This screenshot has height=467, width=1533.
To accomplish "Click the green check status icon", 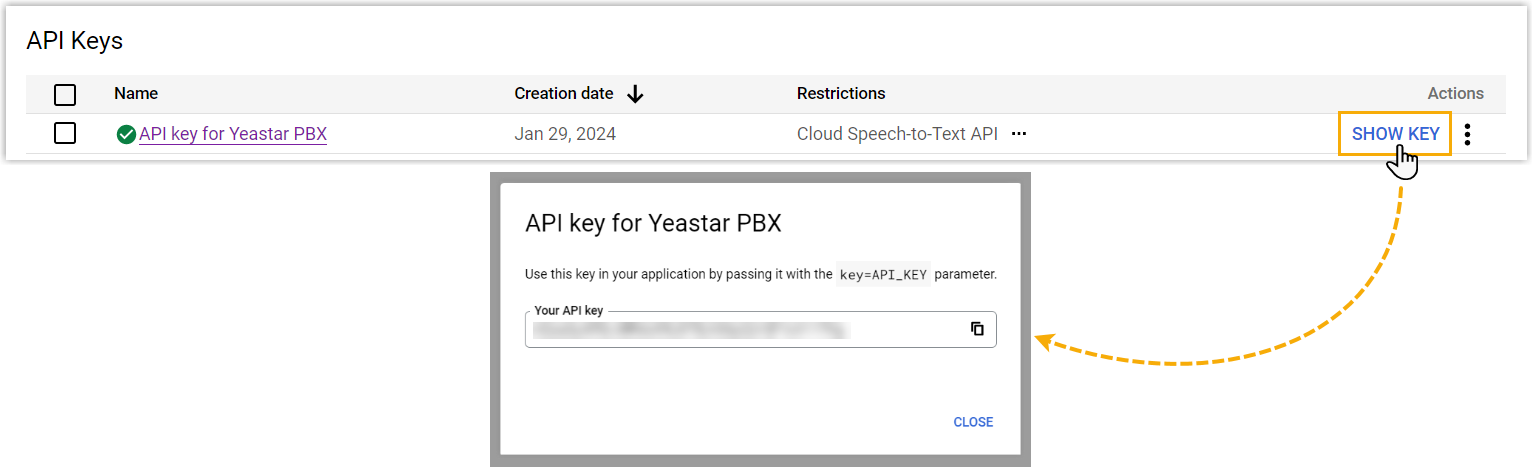I will 126,134.
